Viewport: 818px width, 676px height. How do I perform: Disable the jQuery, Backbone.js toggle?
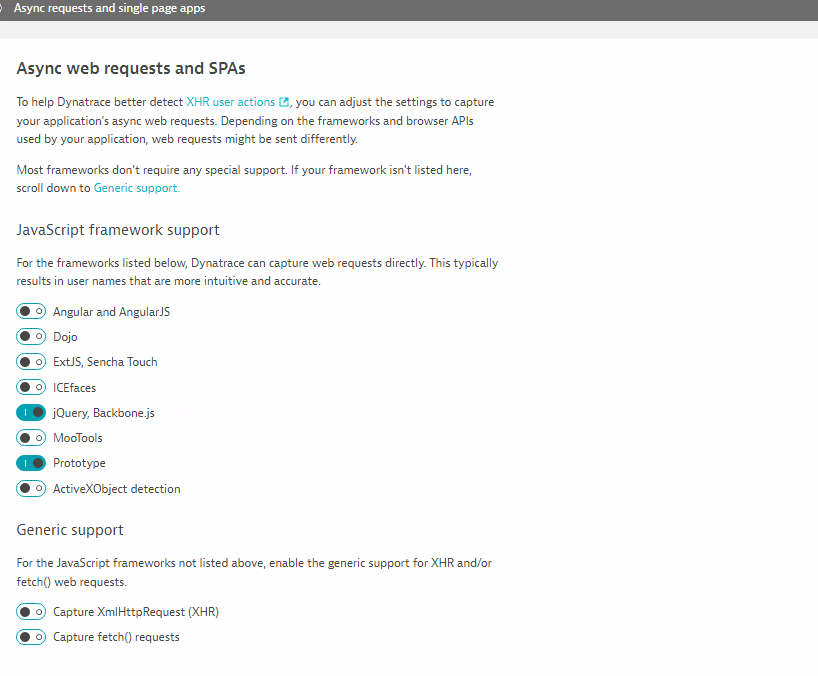click(x=31, y=413)
